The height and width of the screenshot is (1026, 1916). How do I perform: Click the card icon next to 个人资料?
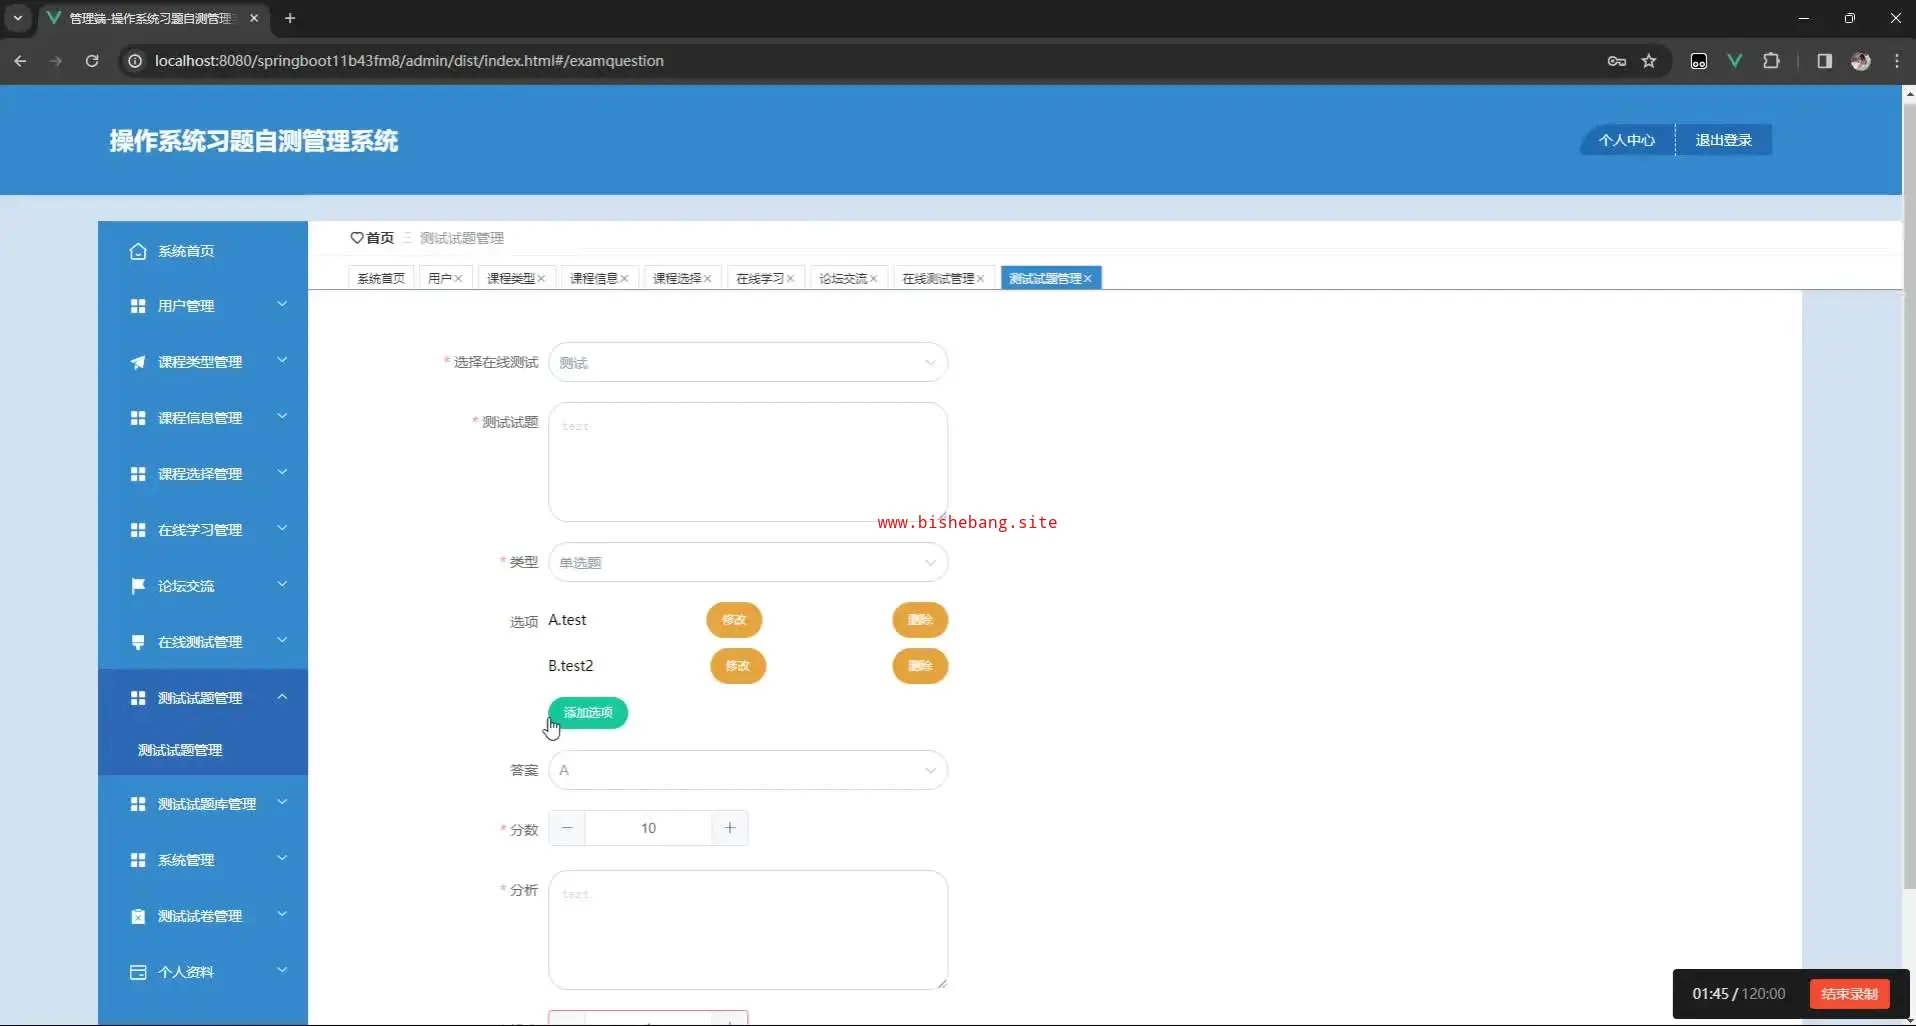(138, 972)
